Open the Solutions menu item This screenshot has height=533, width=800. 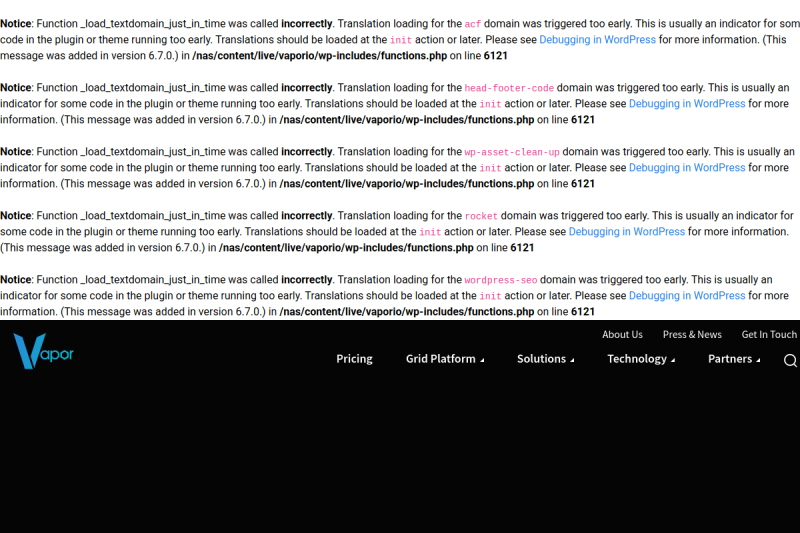pyautogui.click(x=541, y=359)
